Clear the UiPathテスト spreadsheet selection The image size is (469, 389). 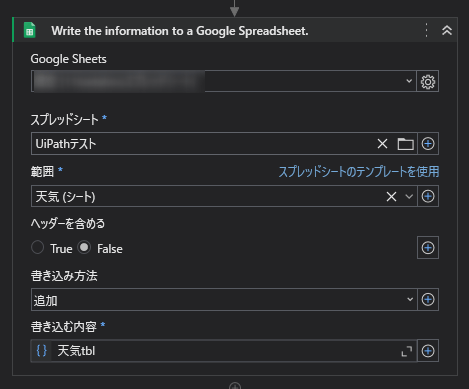click(382, 144)
